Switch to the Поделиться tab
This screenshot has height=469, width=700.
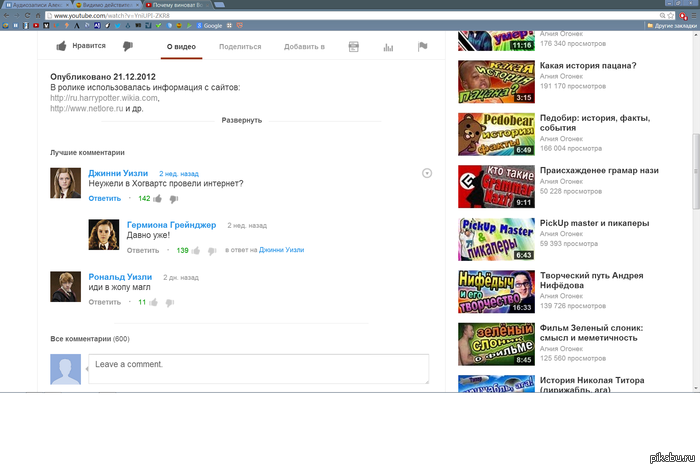coord(240,46)
